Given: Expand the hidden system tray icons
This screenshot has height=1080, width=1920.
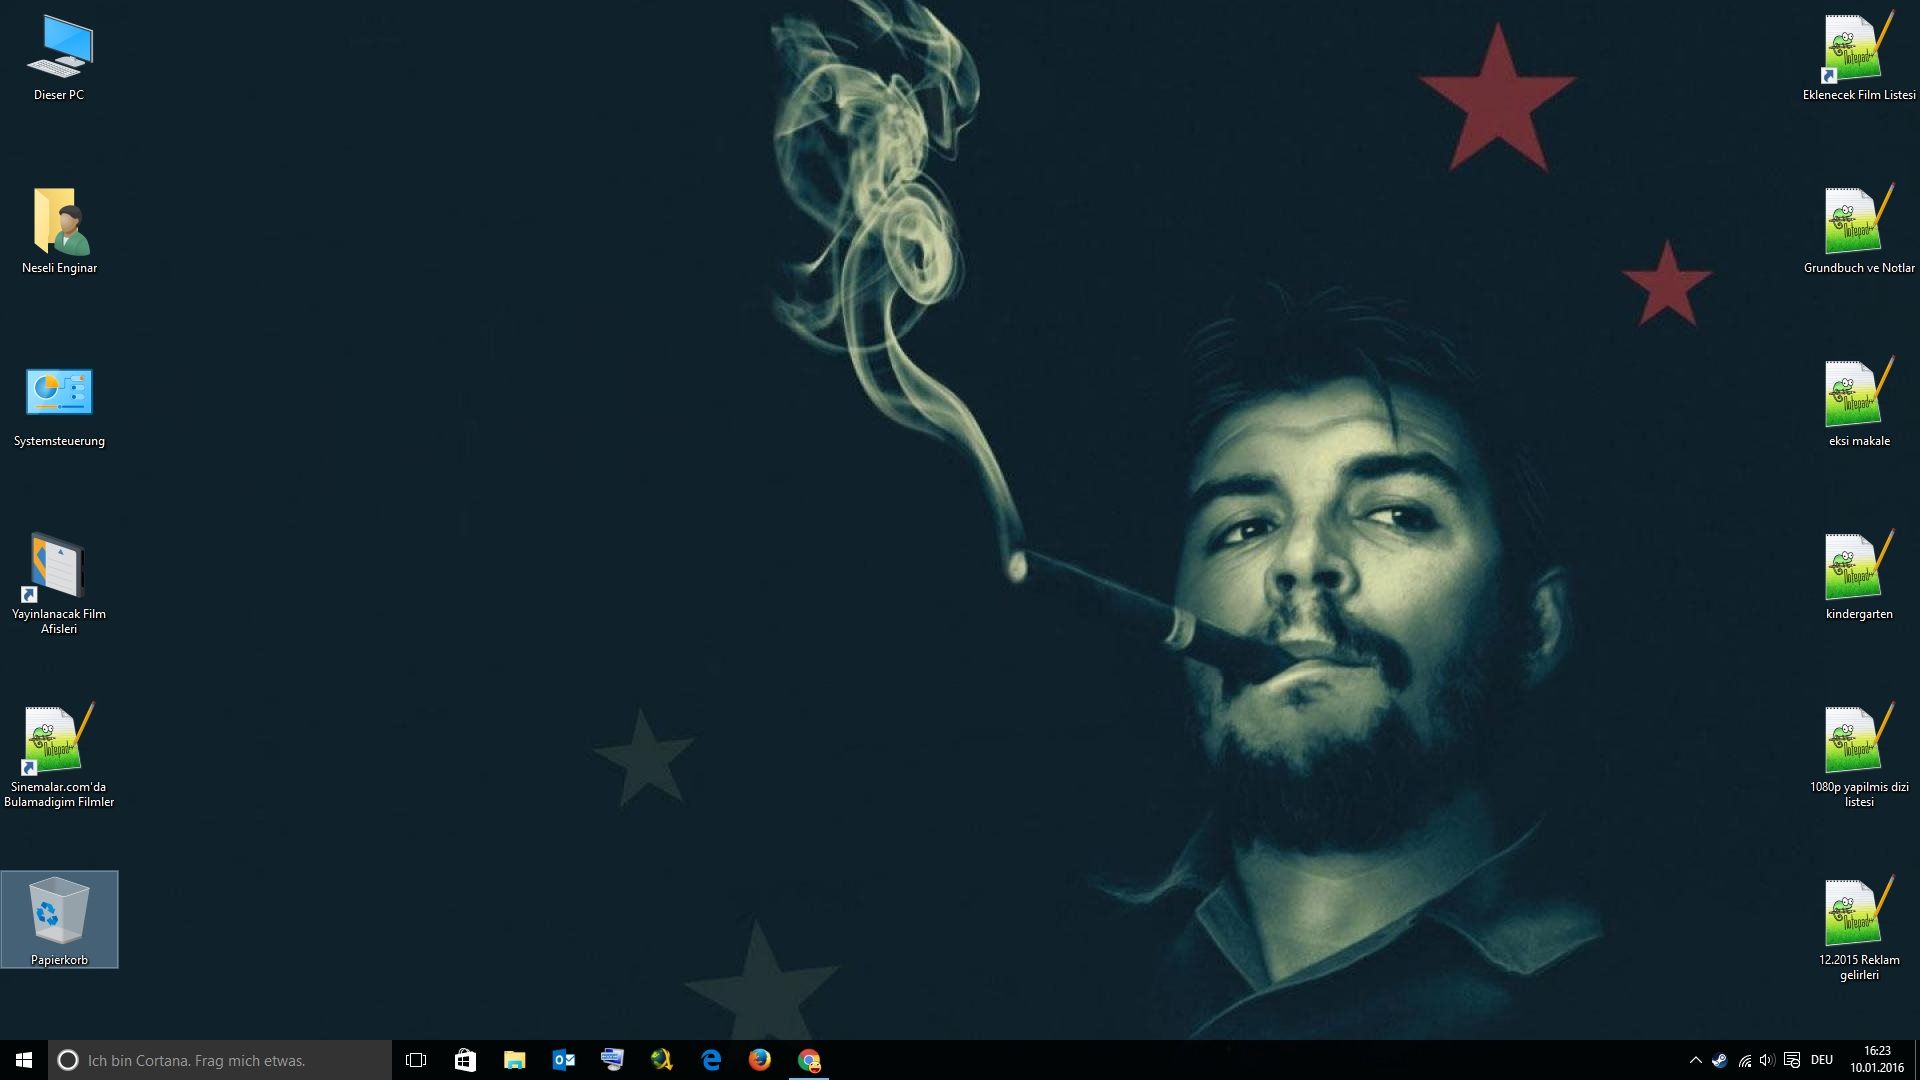Looking at the screenshot, I should click(x=1695, y=1060).
